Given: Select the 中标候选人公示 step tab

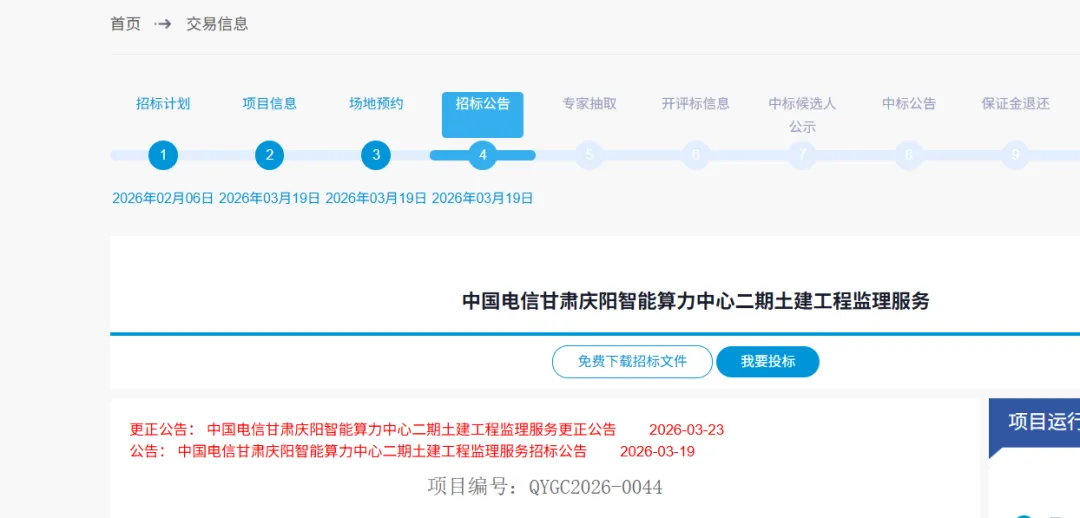Looking at the screenshot, I should 802,115.
